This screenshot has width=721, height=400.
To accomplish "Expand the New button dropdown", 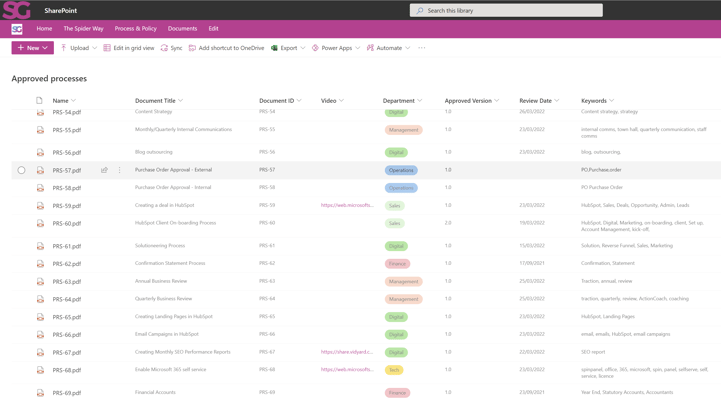I will [x=45, y=48].
